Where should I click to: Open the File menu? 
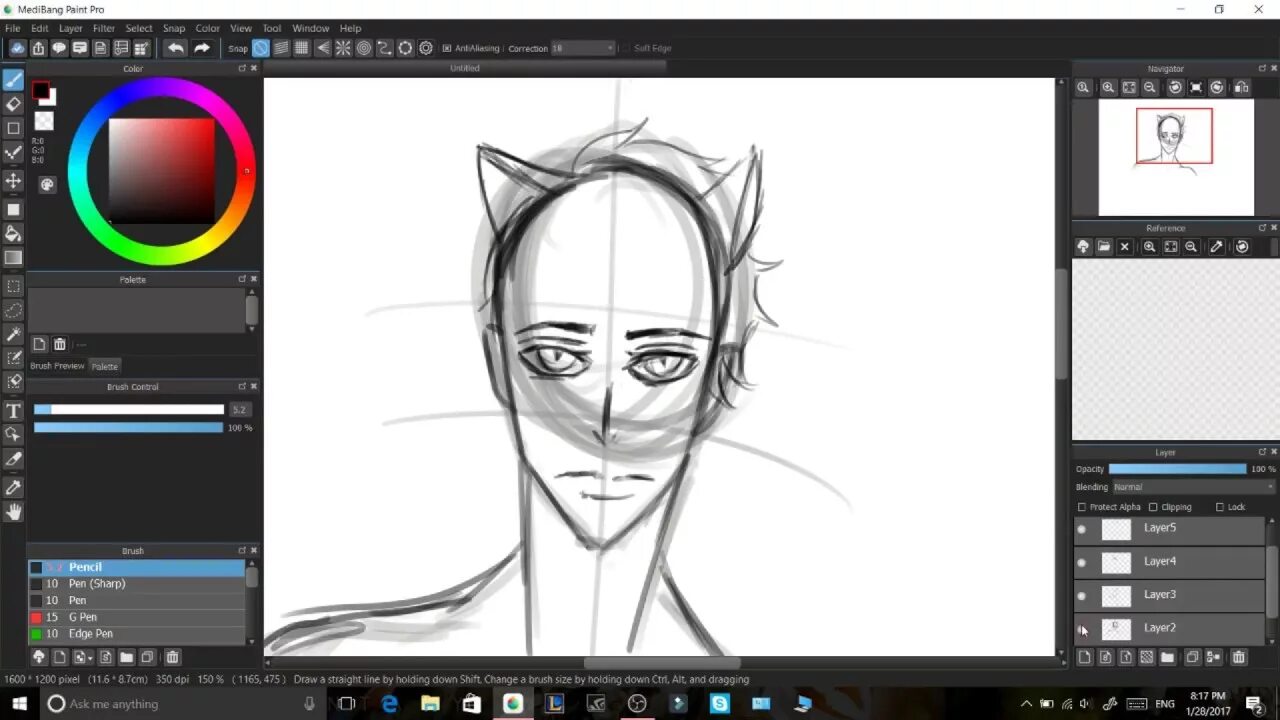pos(13,28)
